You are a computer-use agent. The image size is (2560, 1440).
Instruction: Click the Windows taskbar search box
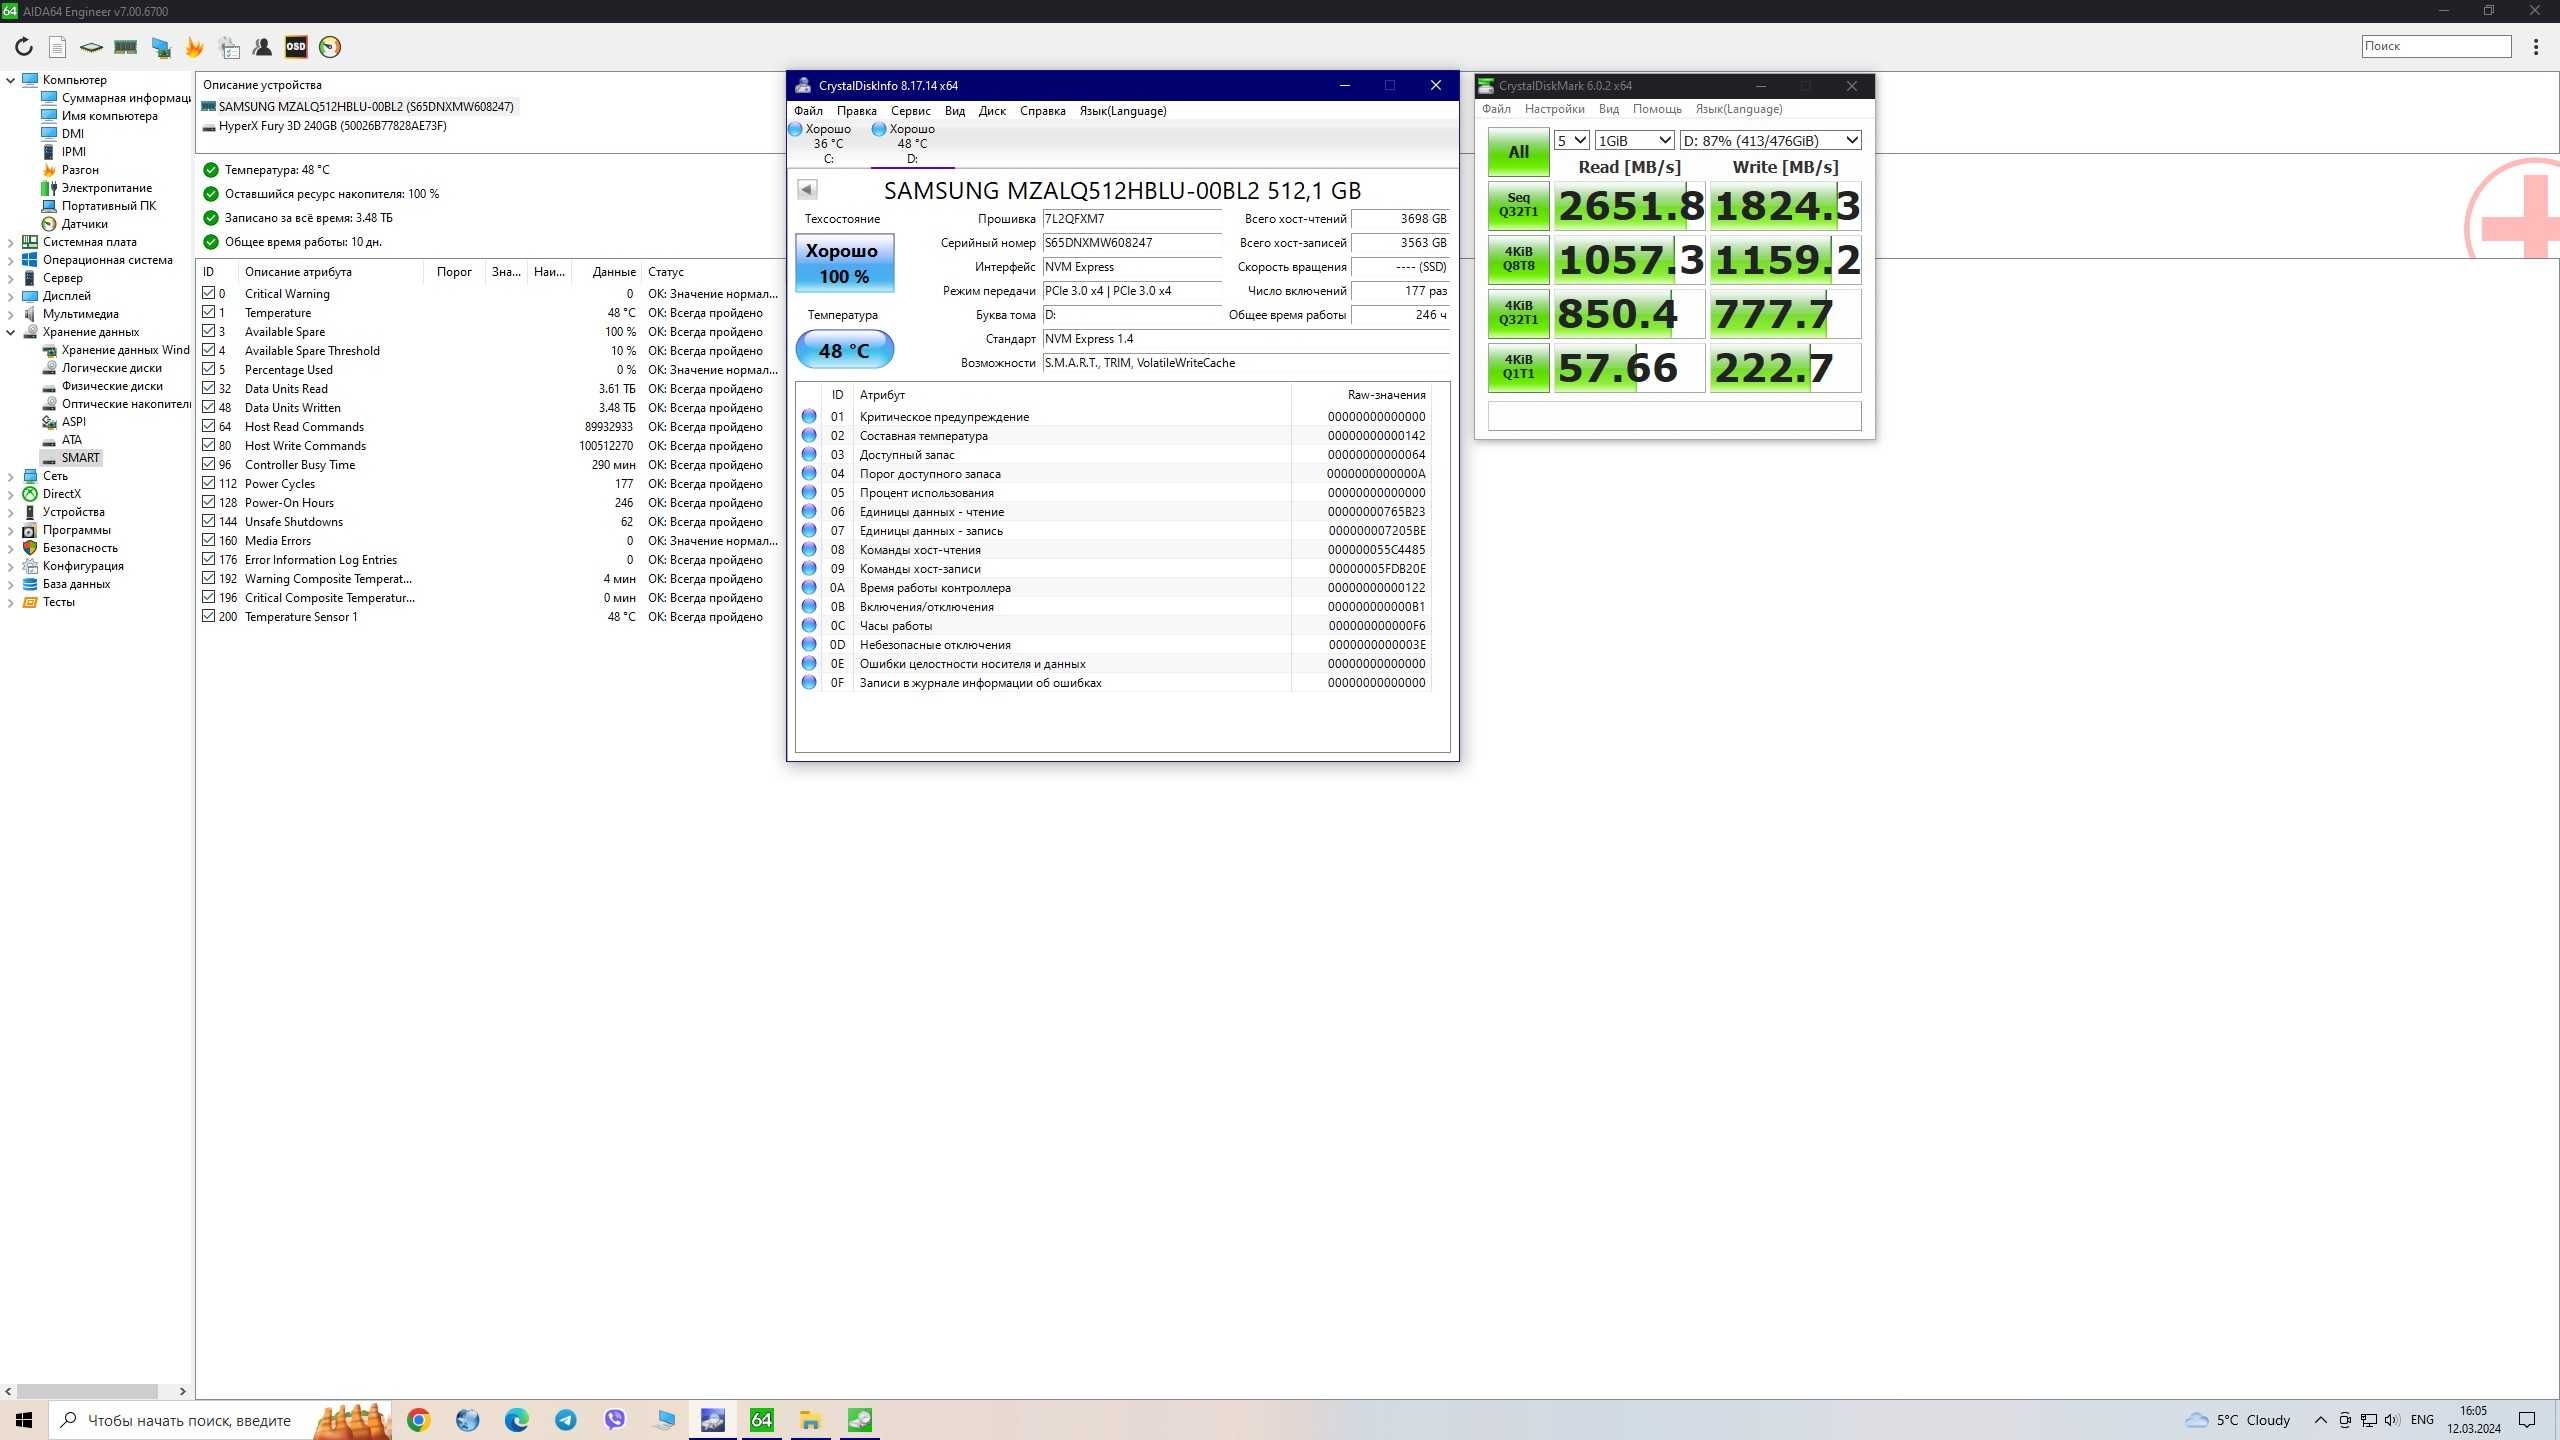click(222, 1420)
